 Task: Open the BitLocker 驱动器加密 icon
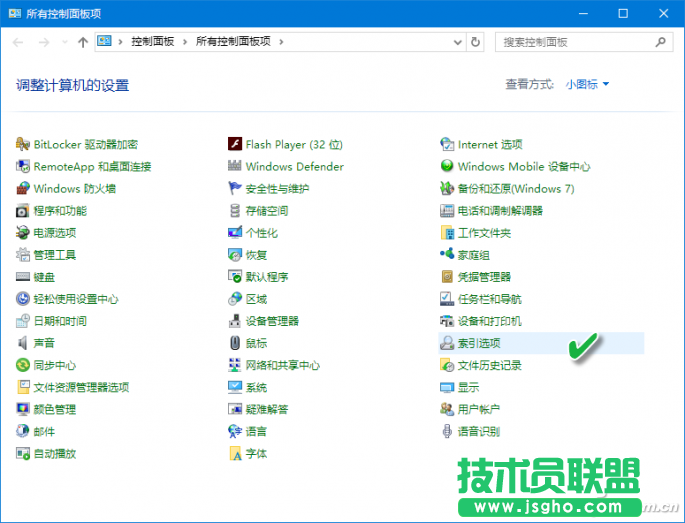(x=23, y=144)
